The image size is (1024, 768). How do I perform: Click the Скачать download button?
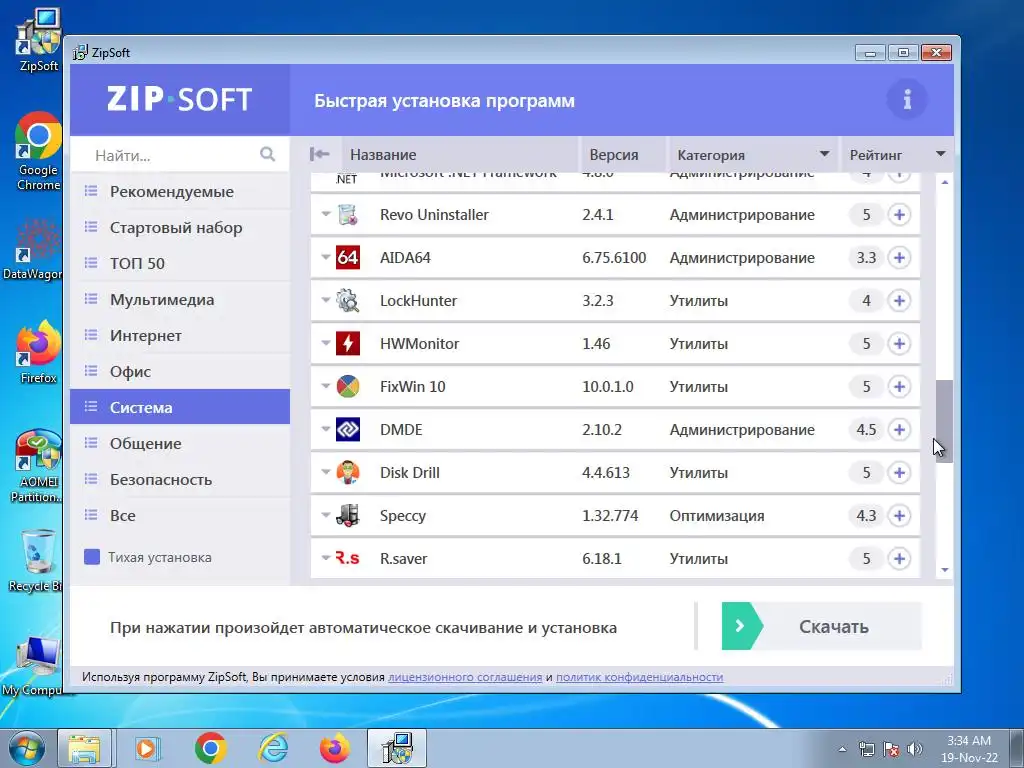822,626
